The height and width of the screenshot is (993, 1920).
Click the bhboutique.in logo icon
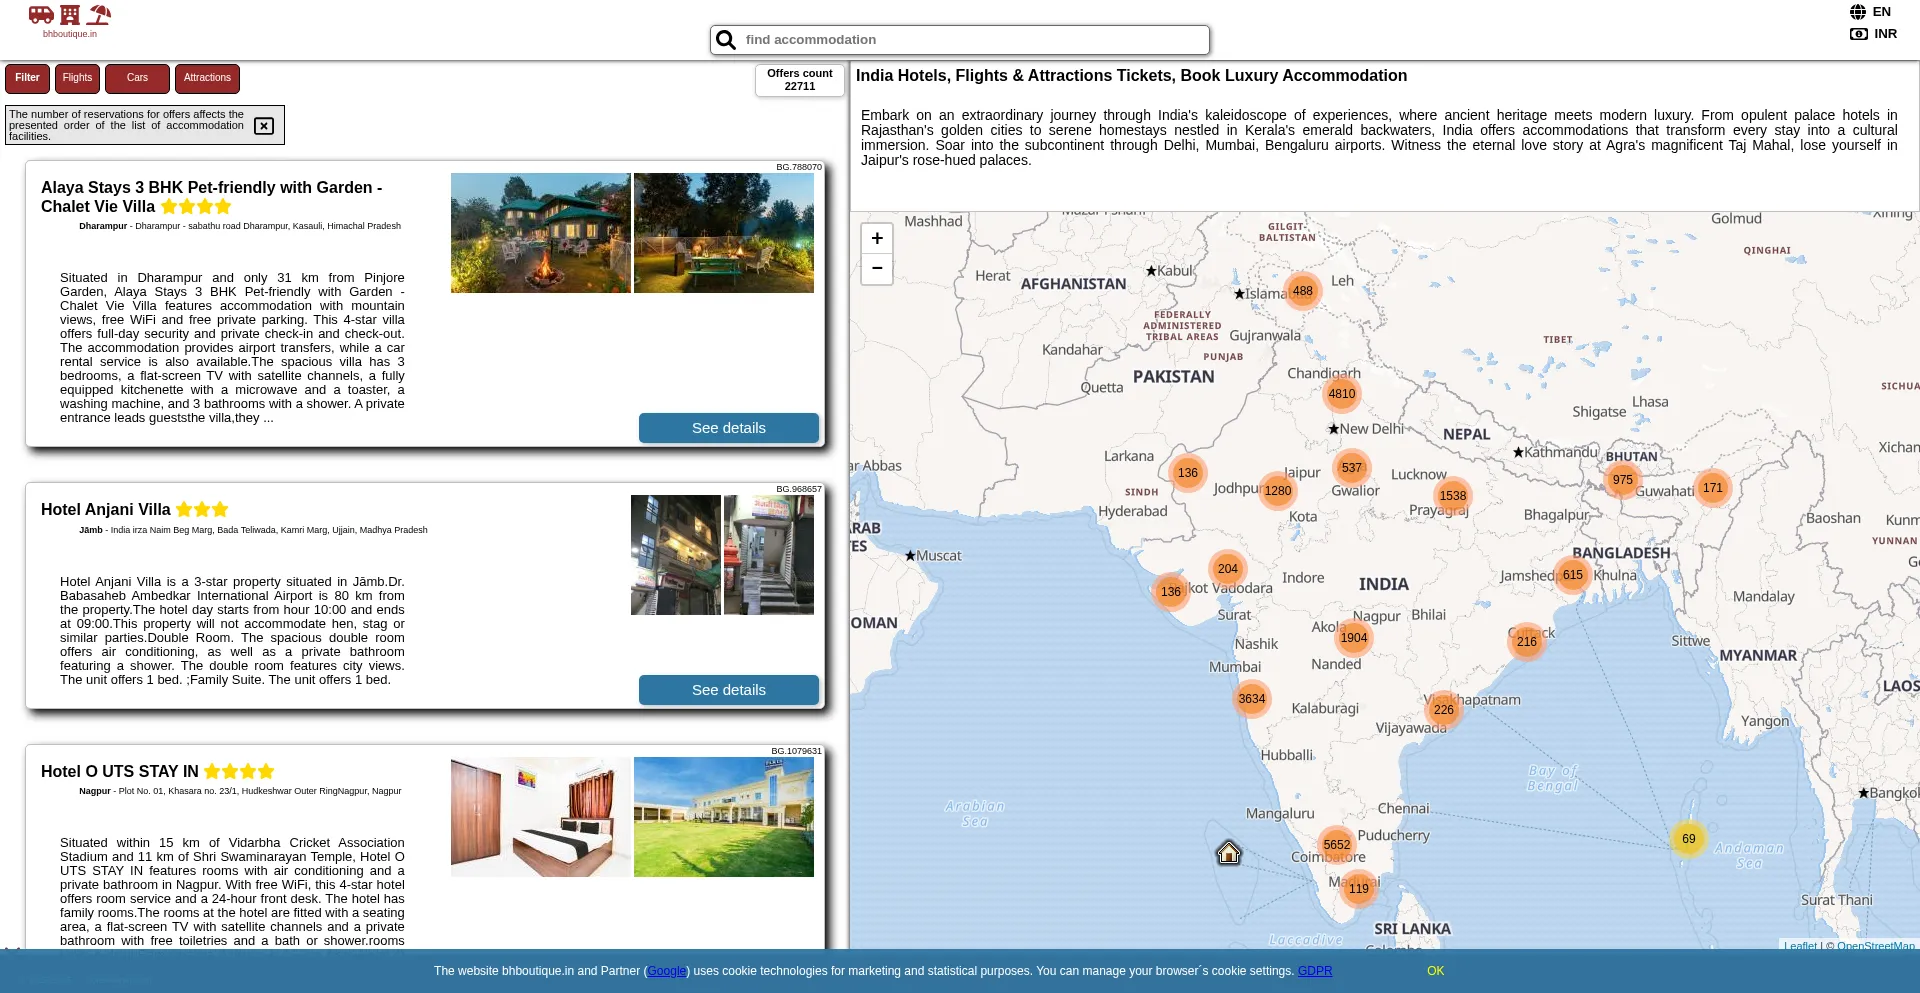(69, 16)
